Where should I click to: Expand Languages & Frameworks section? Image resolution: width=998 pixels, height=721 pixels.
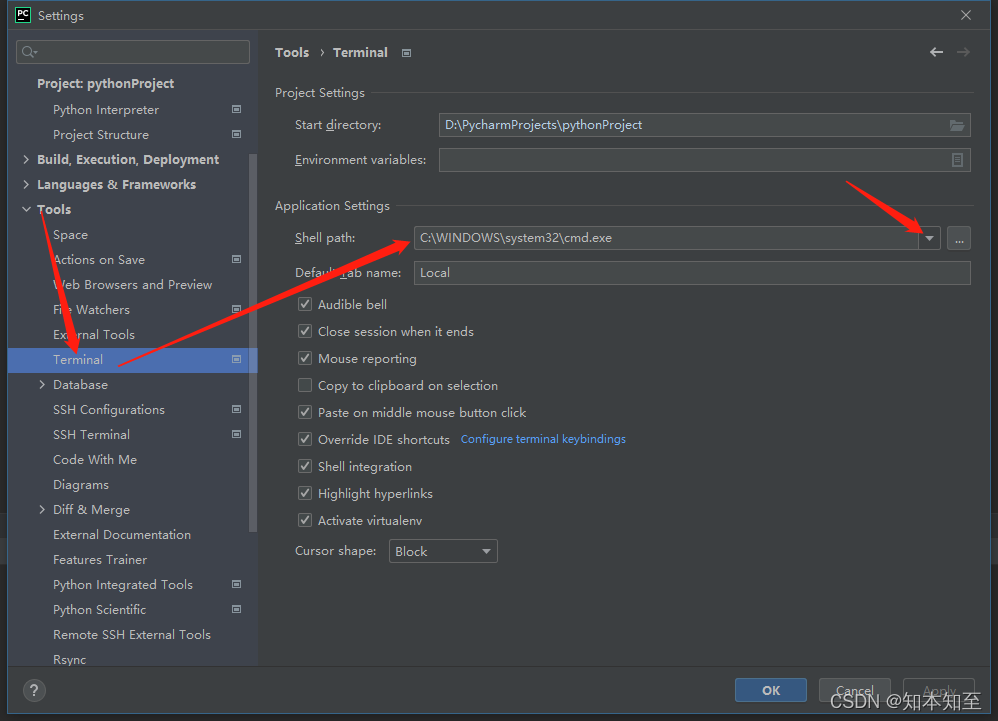[26, 185]
